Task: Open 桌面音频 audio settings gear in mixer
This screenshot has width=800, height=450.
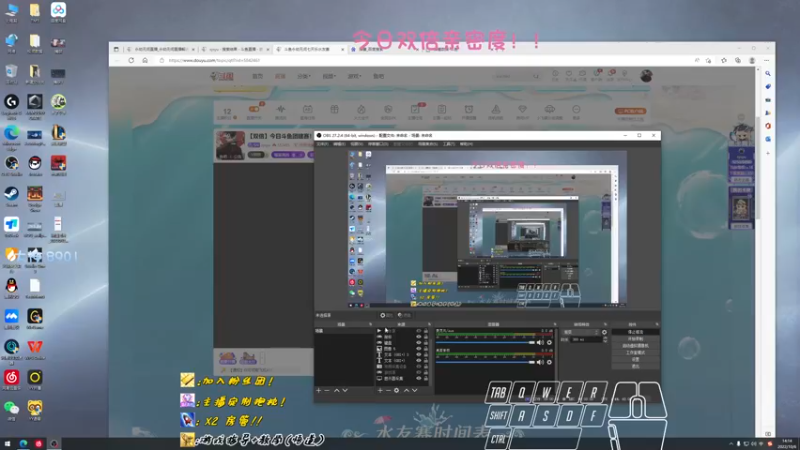Action: [x=549, y=362]
